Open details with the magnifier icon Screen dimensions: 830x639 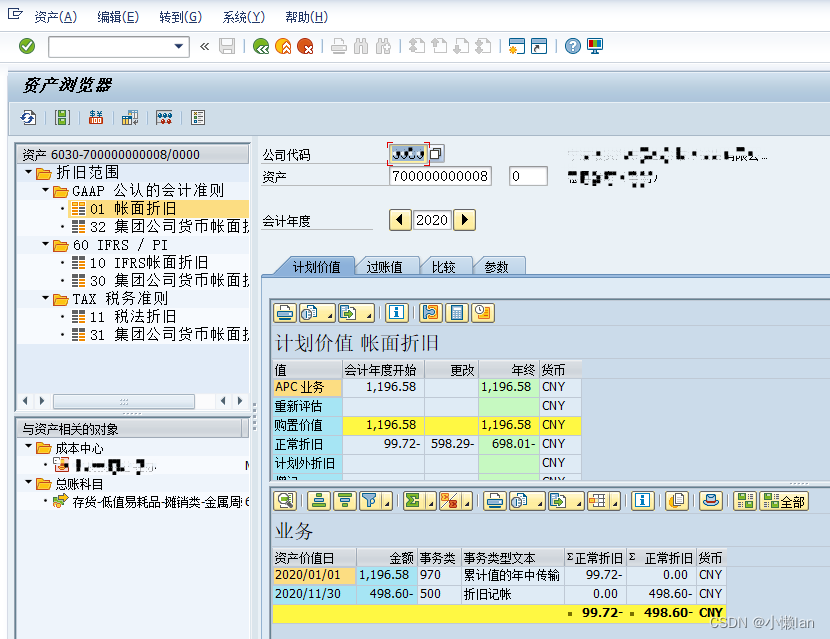(x=283, y=502)
